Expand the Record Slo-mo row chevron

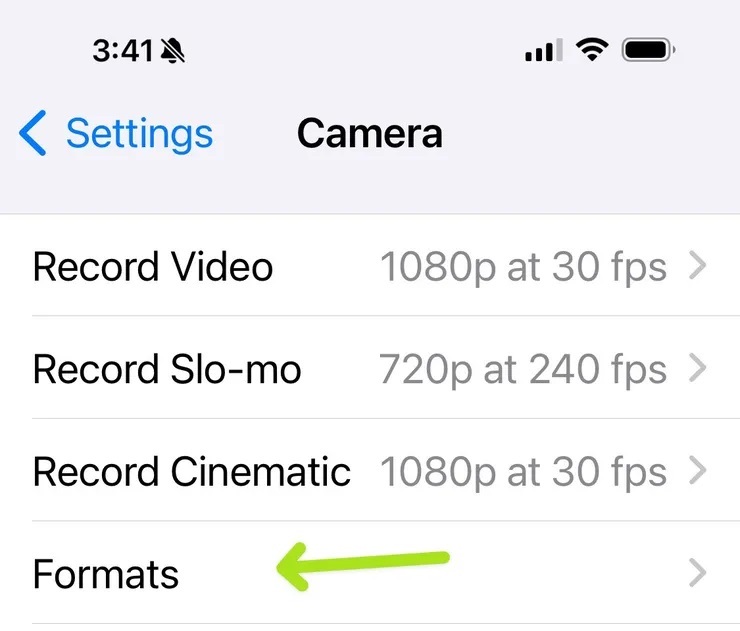click(x=698, y=370)
